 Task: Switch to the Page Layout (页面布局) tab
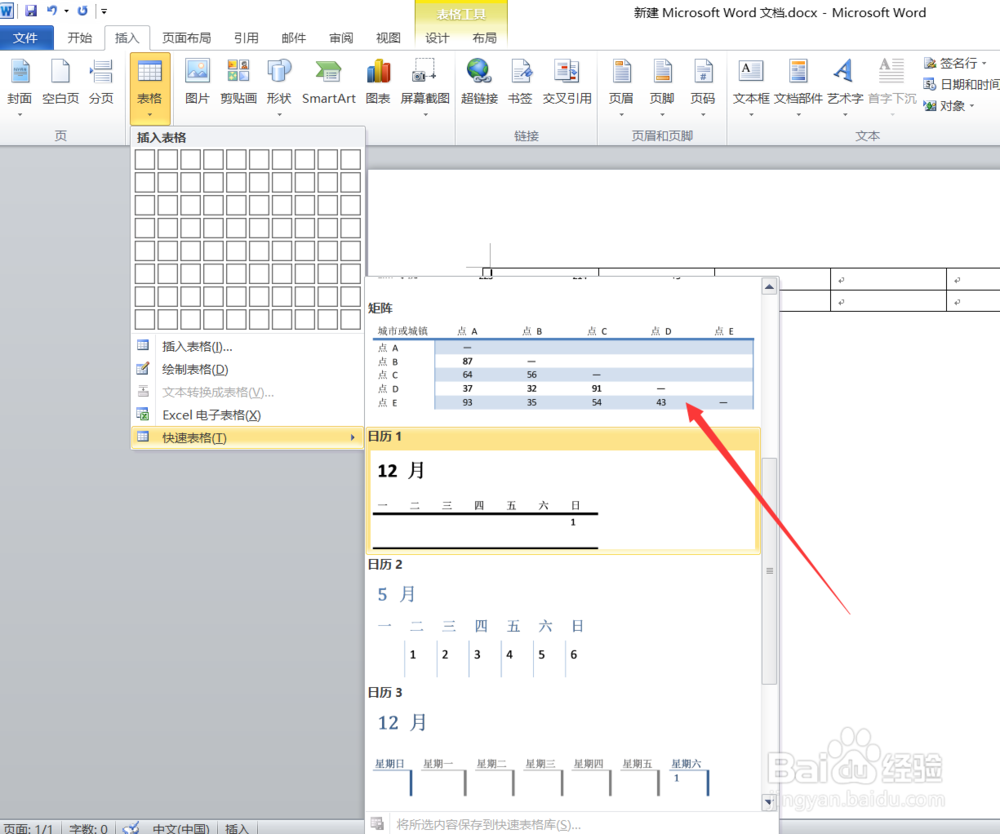tap(186, 38)
